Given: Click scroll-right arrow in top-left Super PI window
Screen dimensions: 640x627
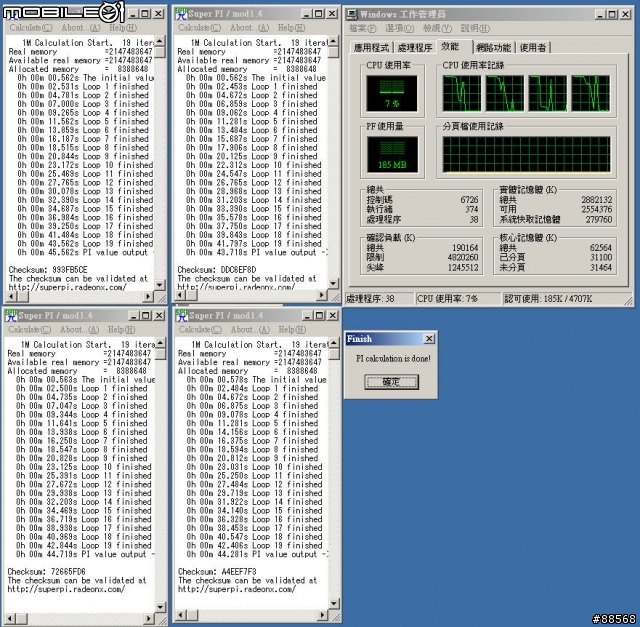Looking at the screenshot, I should (149, 296).
